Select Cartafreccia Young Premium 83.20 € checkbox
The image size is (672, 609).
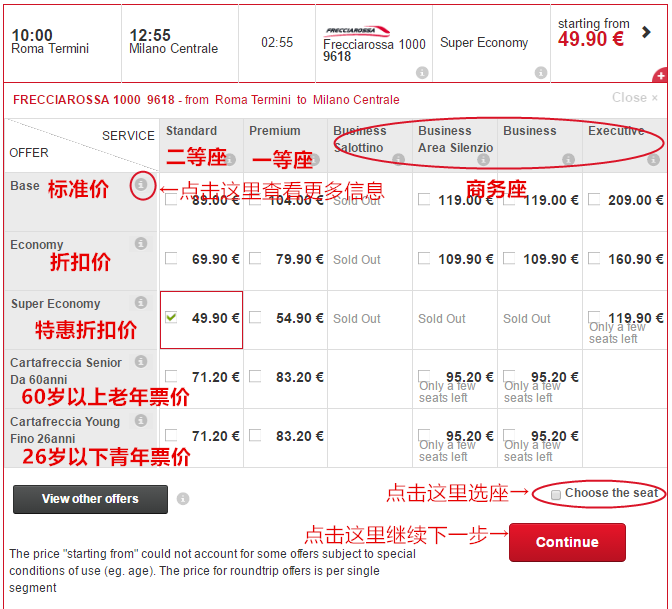pos(255,436)
